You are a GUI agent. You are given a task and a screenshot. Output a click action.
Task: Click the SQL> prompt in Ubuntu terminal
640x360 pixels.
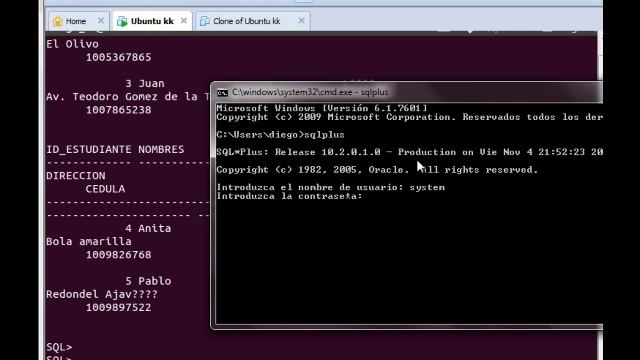(x=59, y=347)
